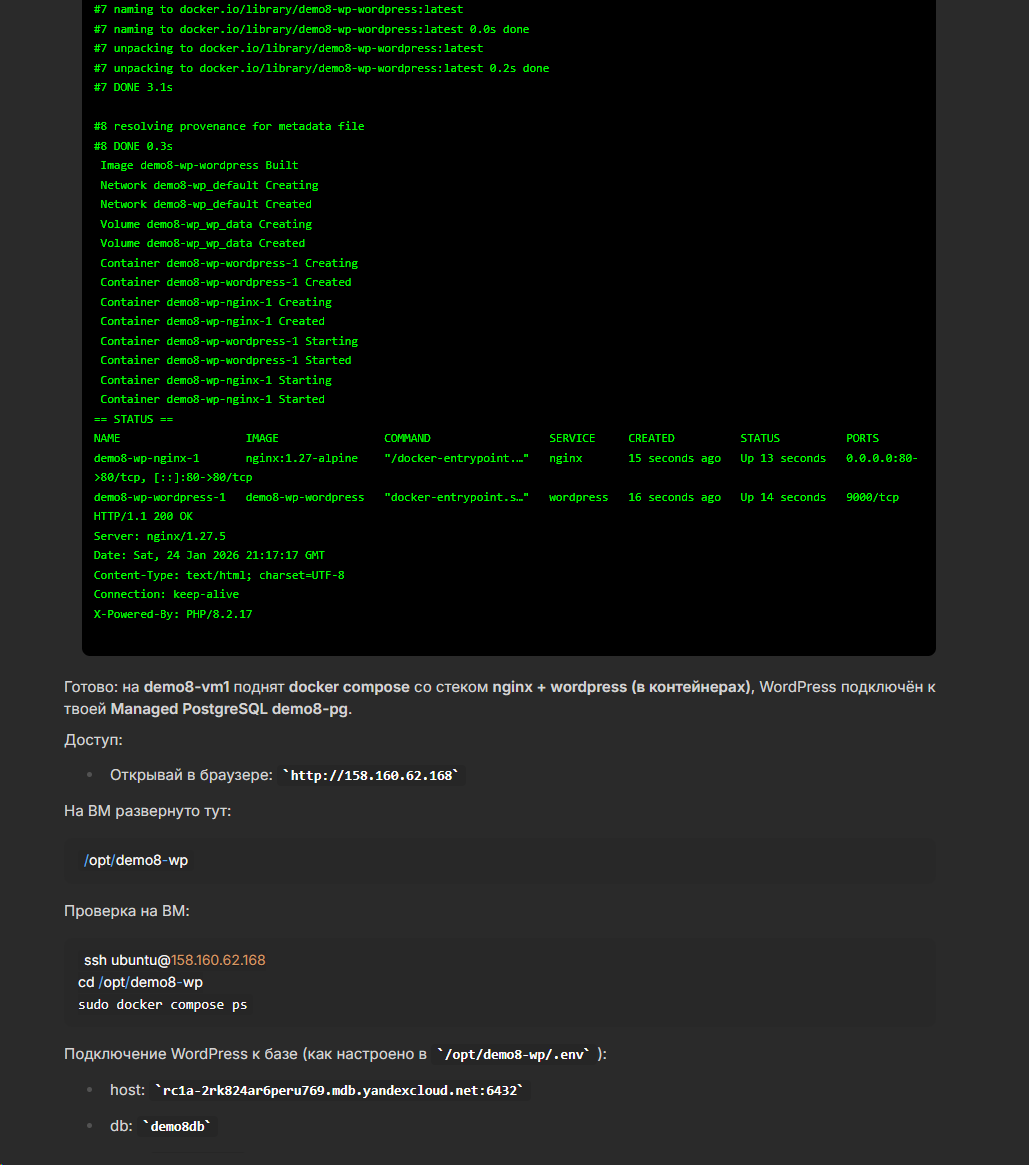Click the 'Доступ:' heading text
1029x1165 pixels.
[x=94, y=740]
